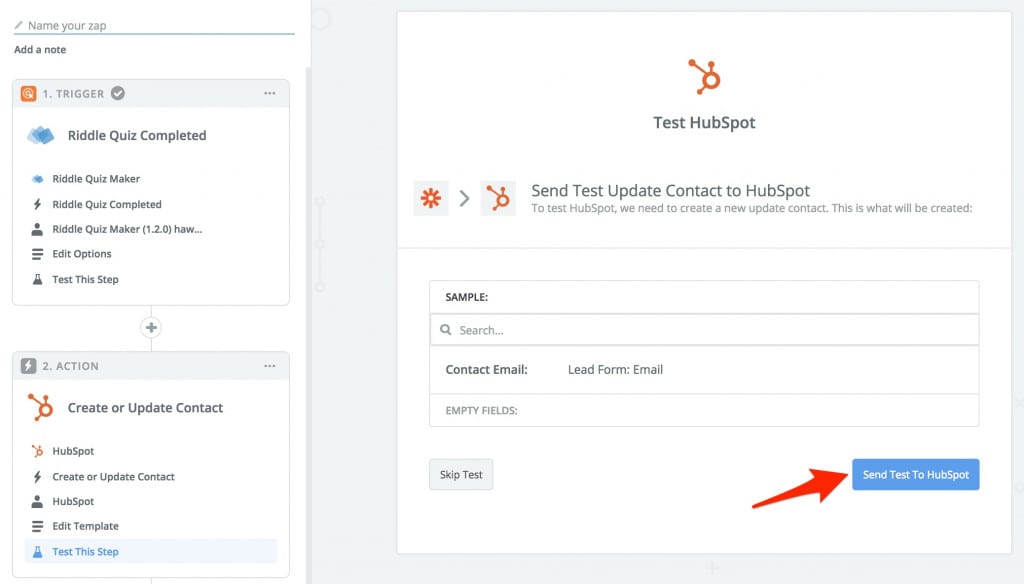Select the HubSpot account row with person icon
Image resolution: width=1024 pixels, height=584 pixels.
point(151,502)
